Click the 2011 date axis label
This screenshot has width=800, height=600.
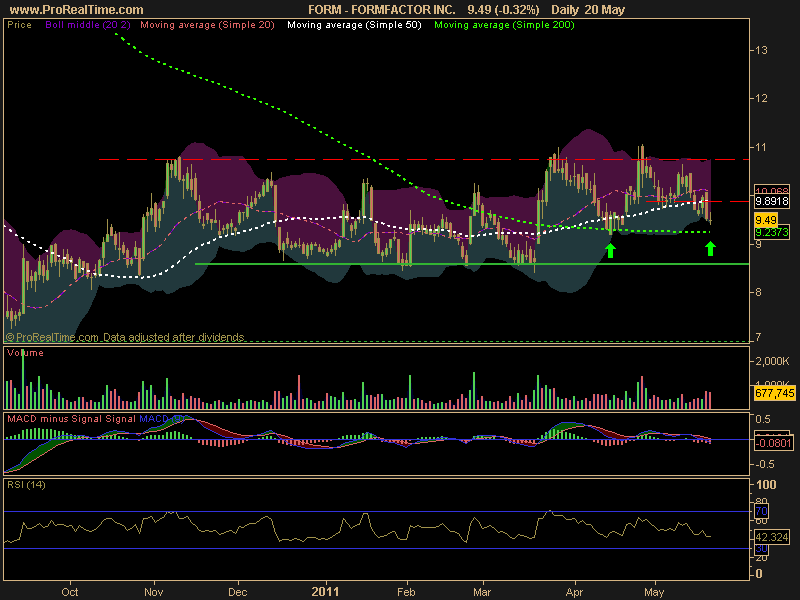(325, 592)
